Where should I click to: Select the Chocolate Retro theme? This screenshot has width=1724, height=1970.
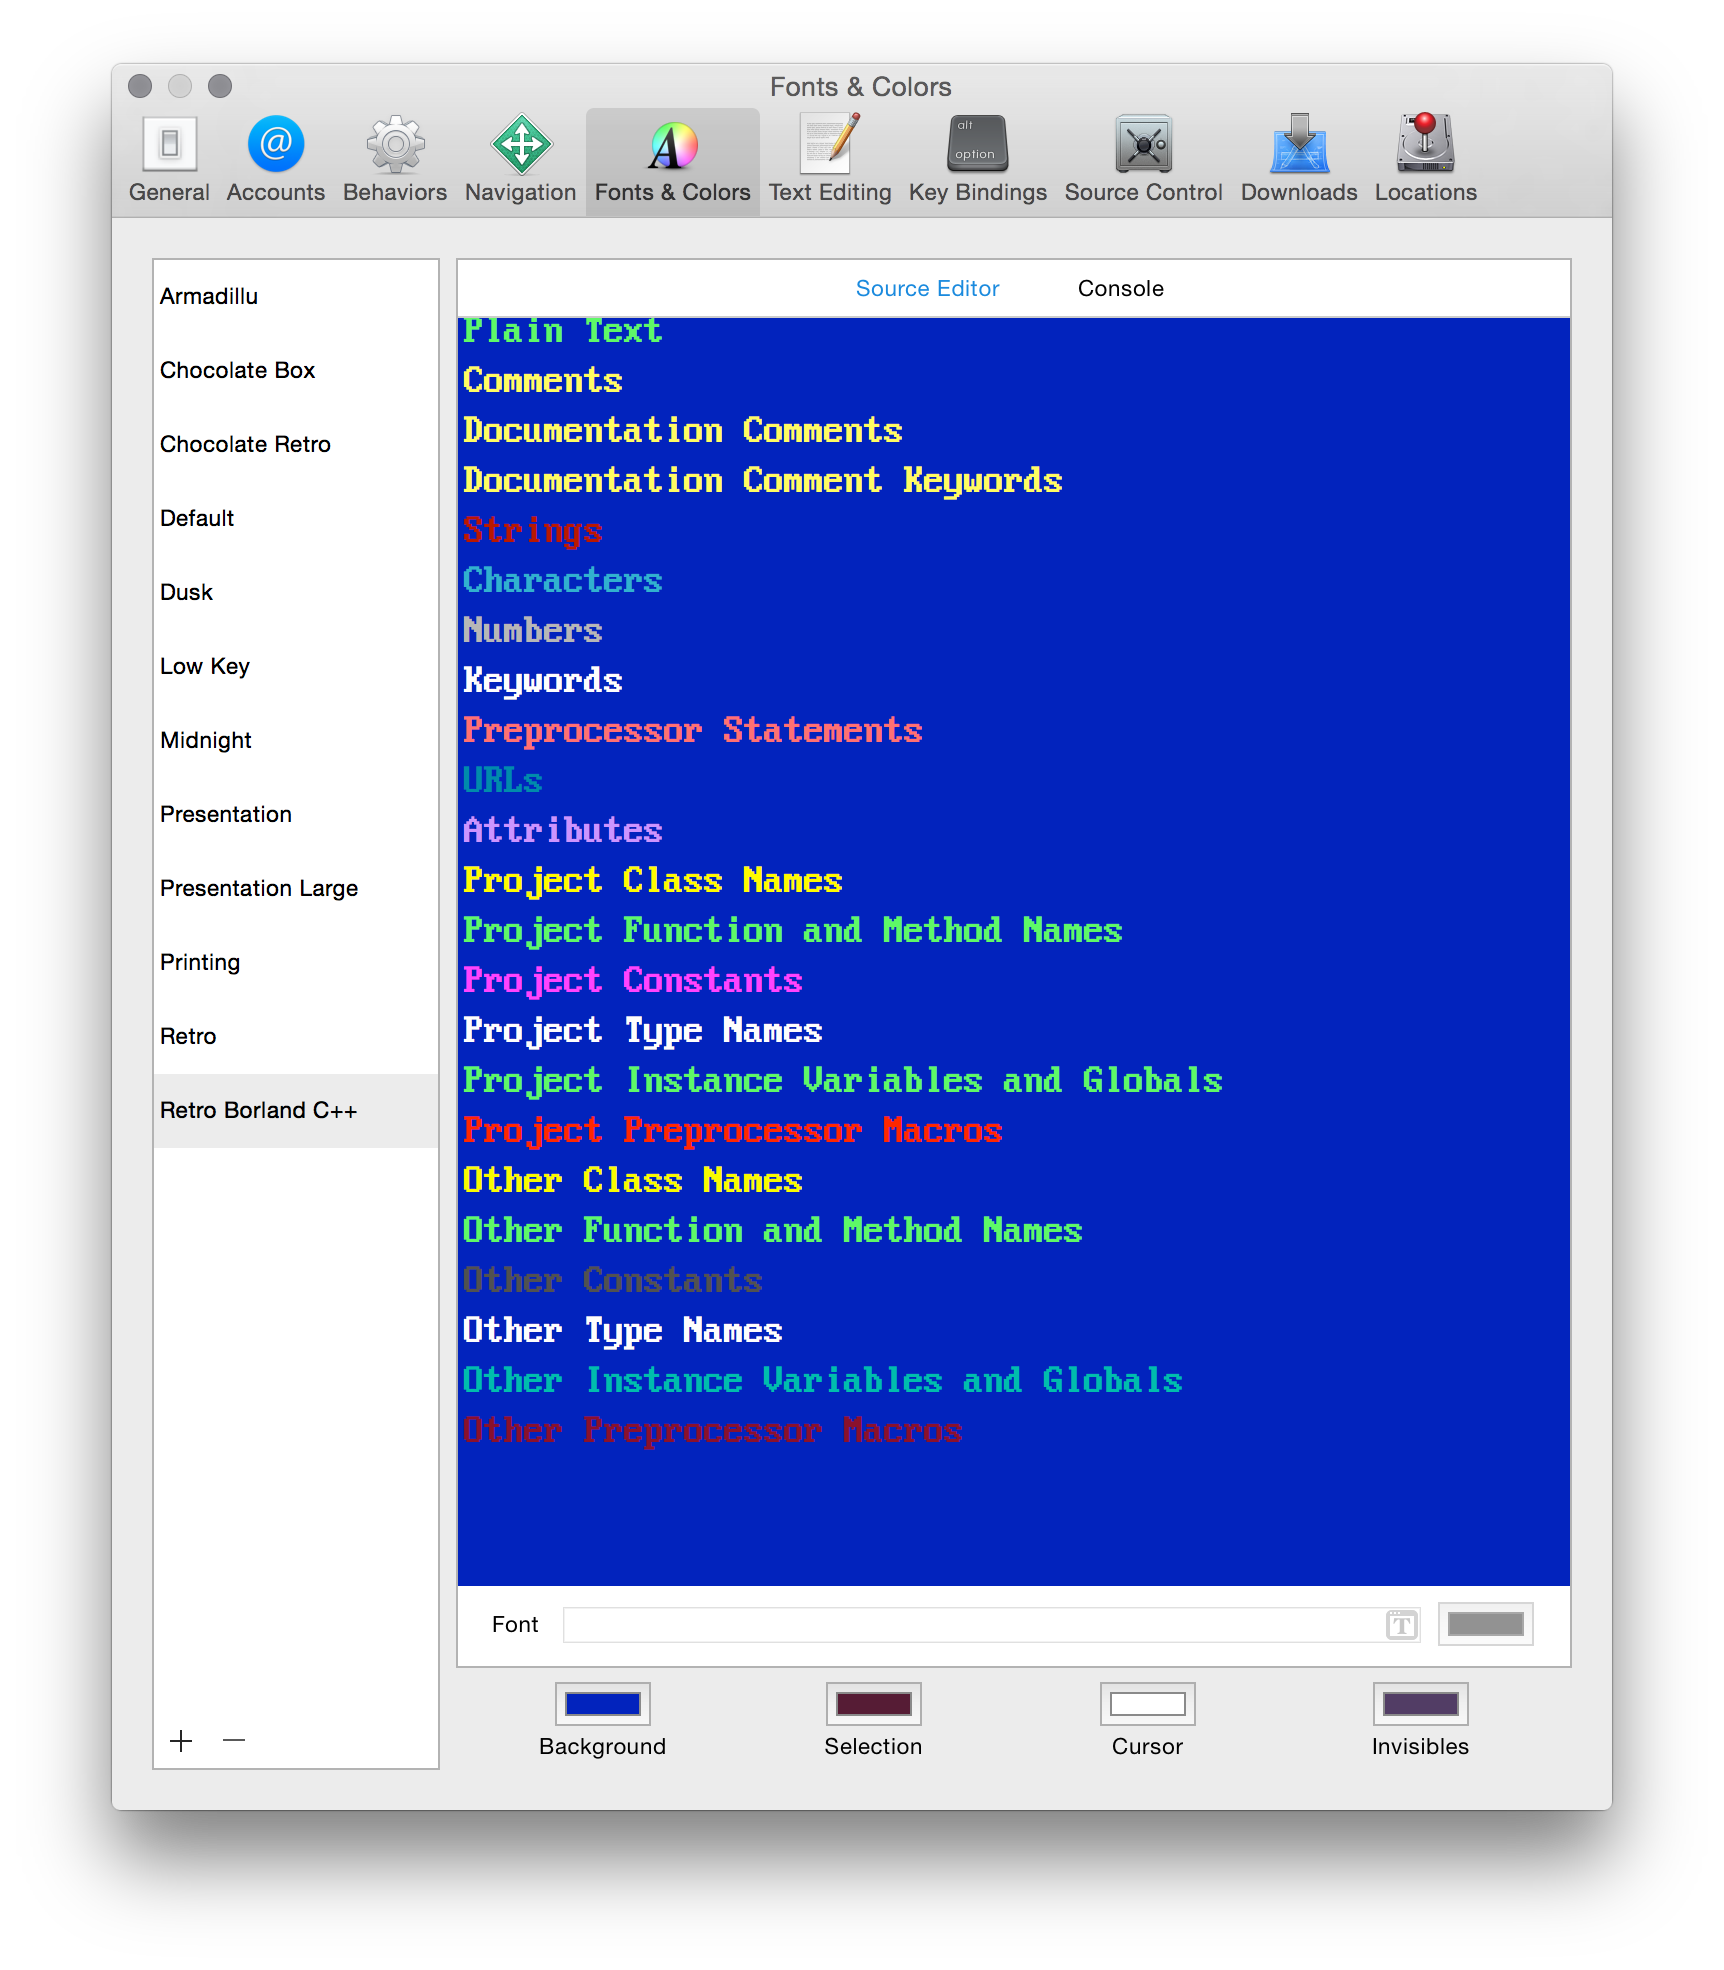[x=296, y=444]
